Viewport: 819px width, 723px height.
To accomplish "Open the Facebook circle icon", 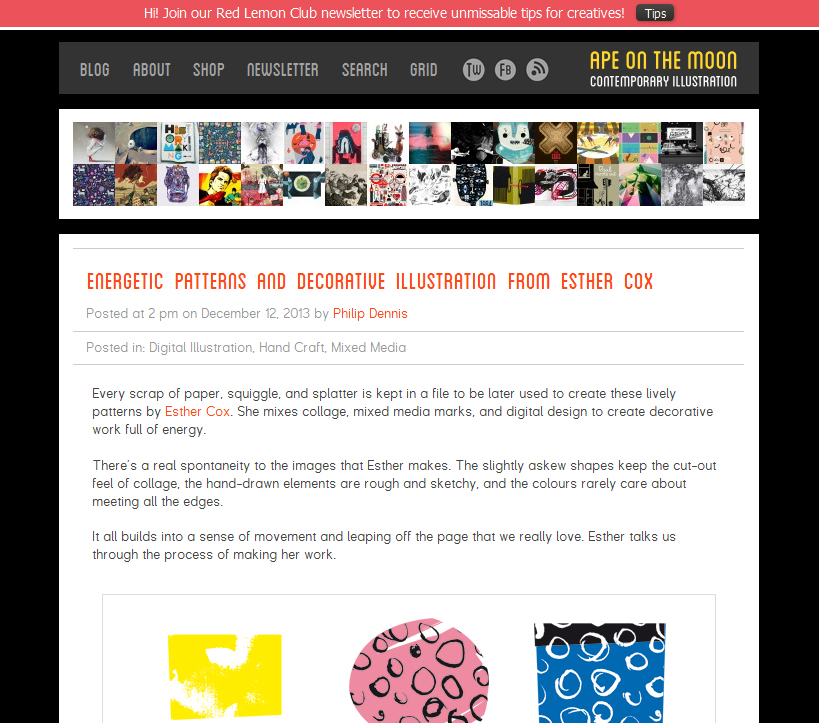I will pos(505,69).
